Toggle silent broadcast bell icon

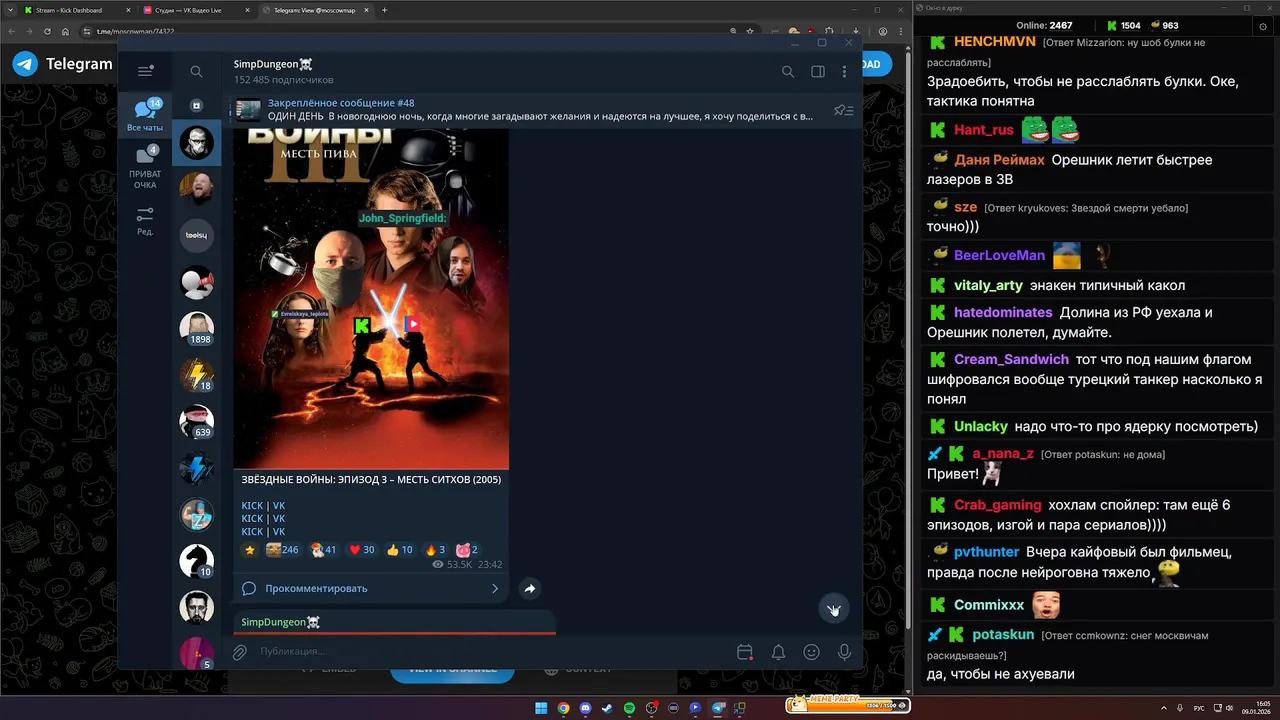tap(778, 652)
